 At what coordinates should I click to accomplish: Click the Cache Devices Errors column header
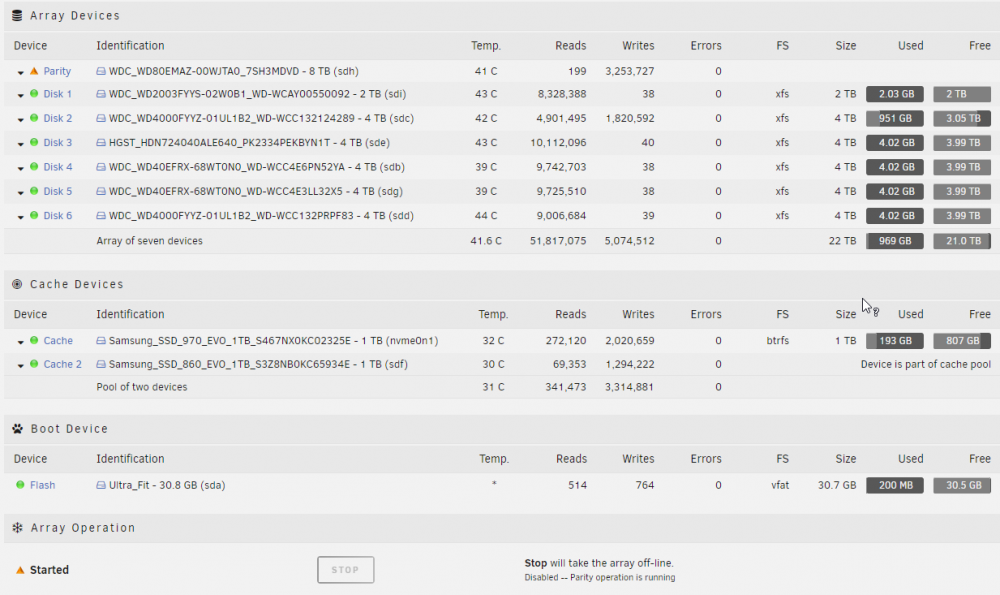705,314
